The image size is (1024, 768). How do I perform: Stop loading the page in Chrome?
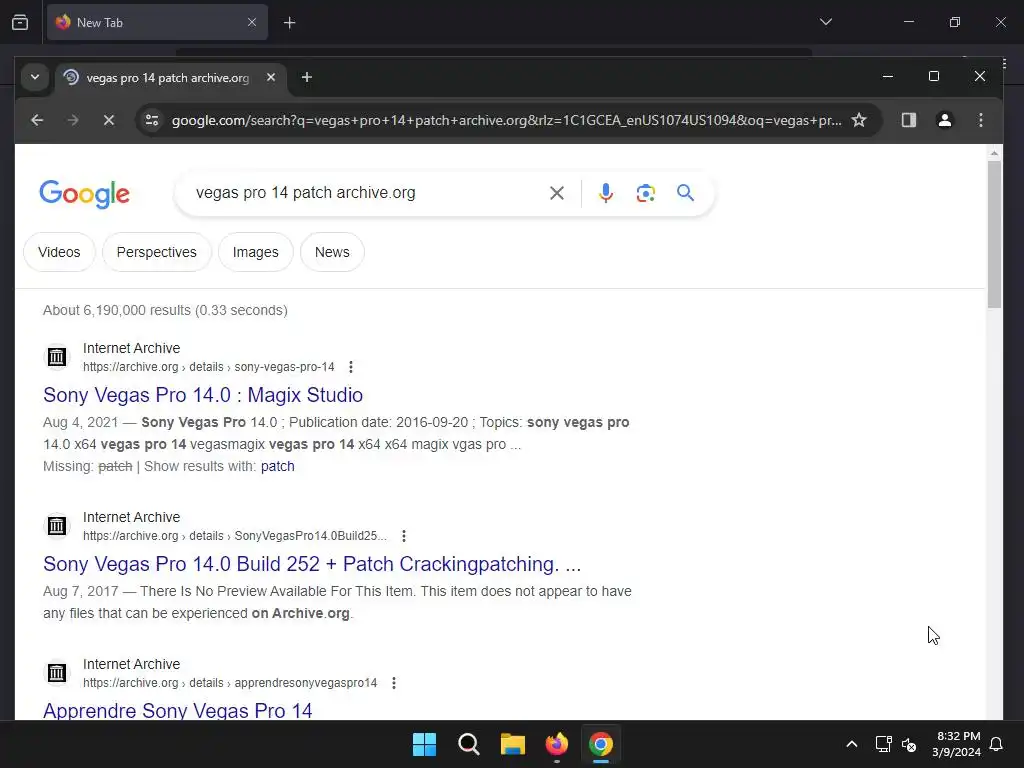pos(109,120)
